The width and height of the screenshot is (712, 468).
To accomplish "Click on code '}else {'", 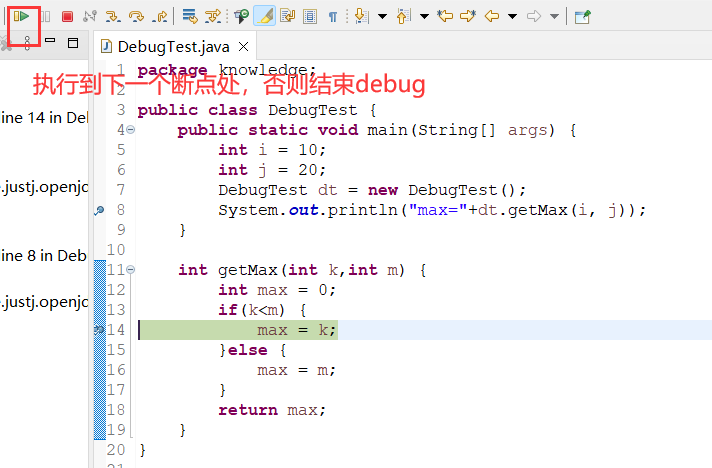I will point(252,350).
